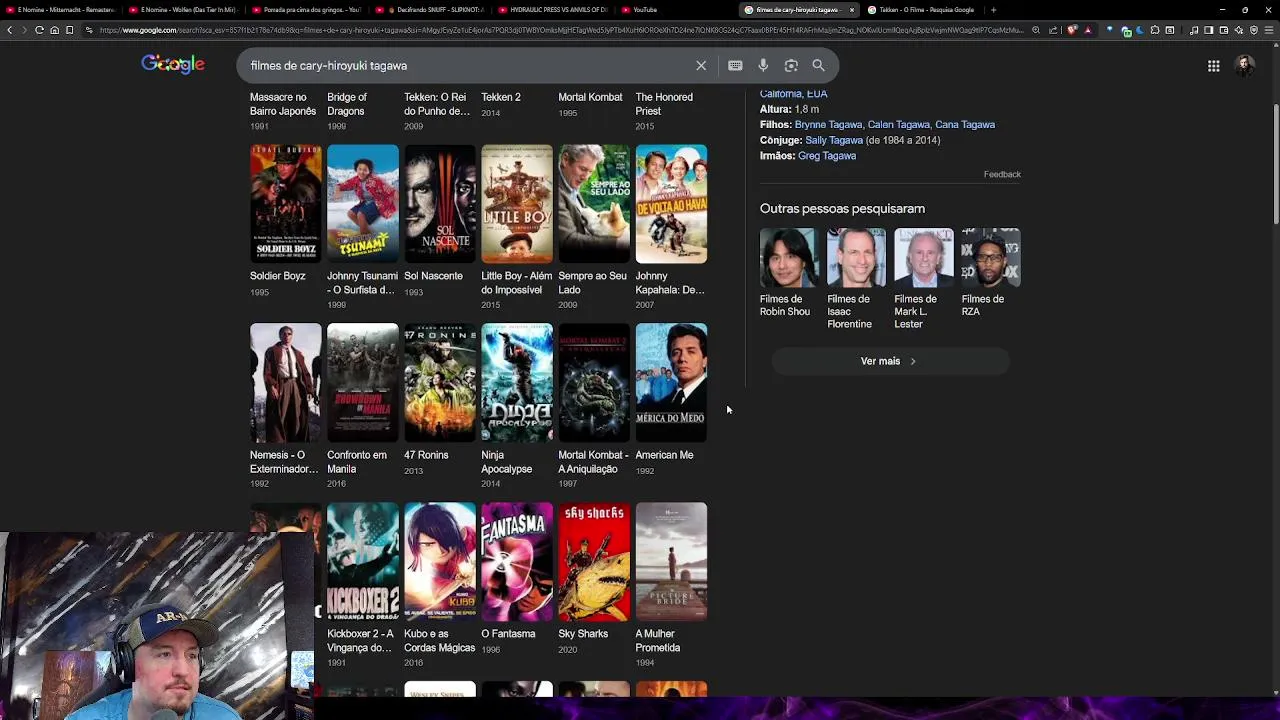
Task: Open the Soldier Boyz movie poster
Action: tap(286, 204)
